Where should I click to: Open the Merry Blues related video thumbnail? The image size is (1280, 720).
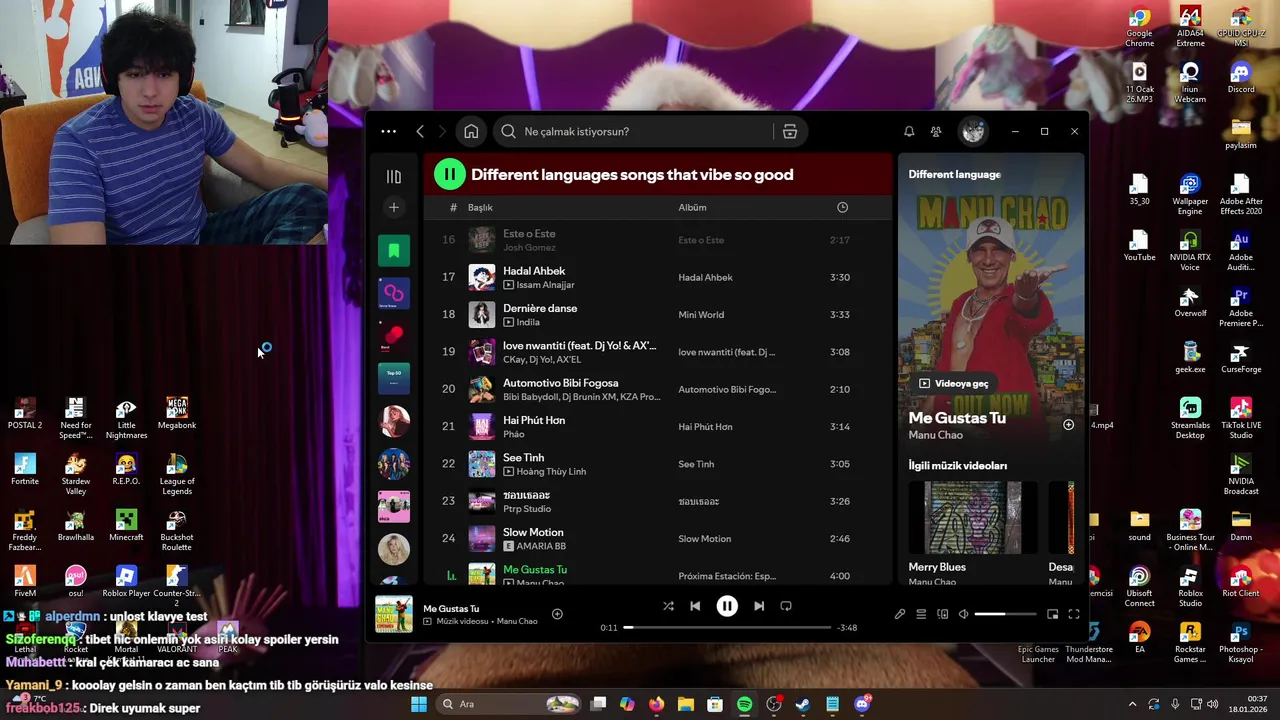[x=972, y=518]
